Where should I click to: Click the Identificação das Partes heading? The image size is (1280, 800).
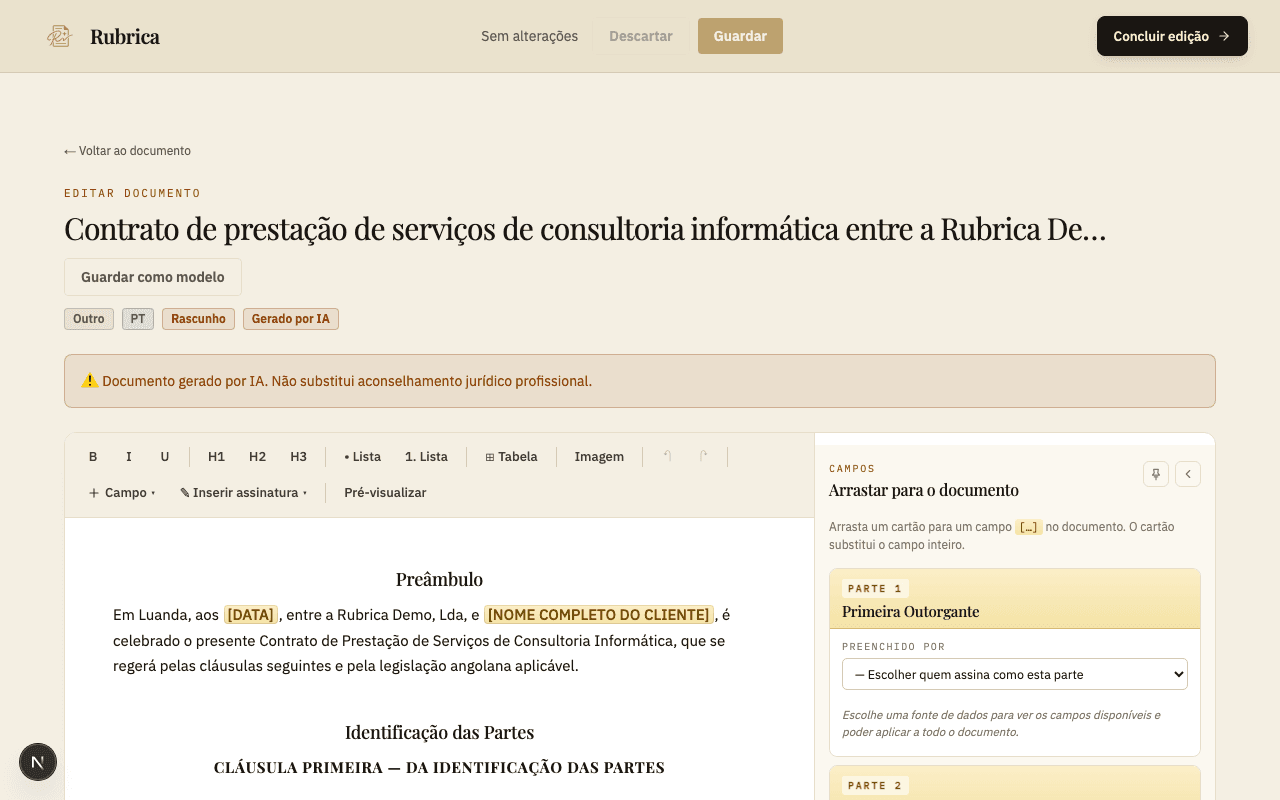439,732
